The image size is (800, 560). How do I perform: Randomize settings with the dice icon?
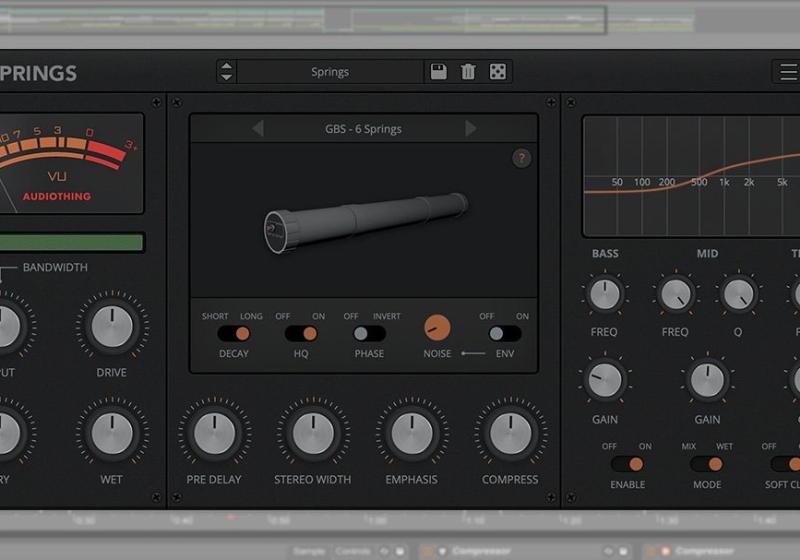pyautogui.click(x=497, y=71)
